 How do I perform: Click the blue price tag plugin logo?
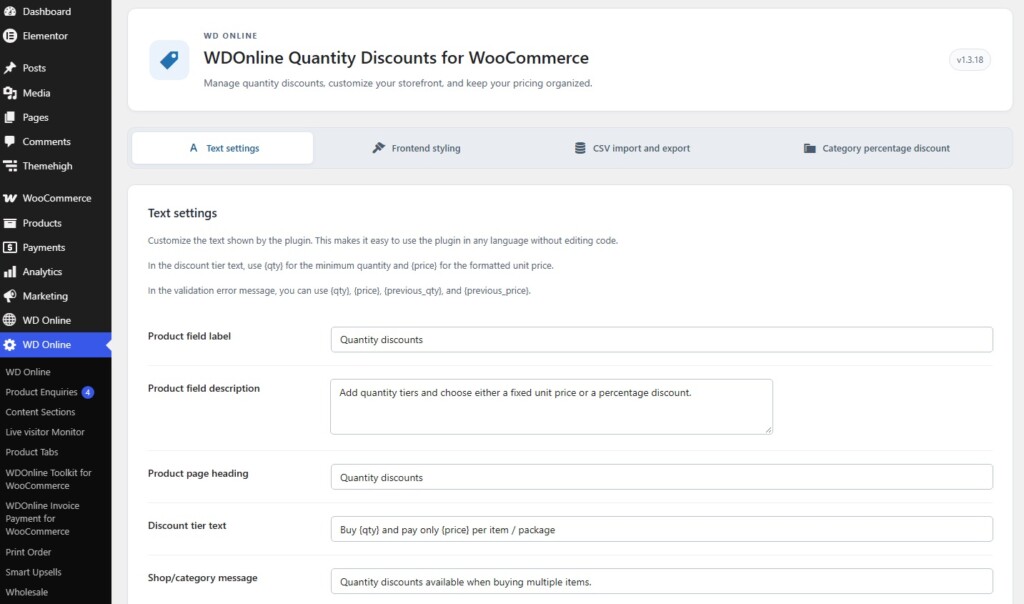point(169,60)
